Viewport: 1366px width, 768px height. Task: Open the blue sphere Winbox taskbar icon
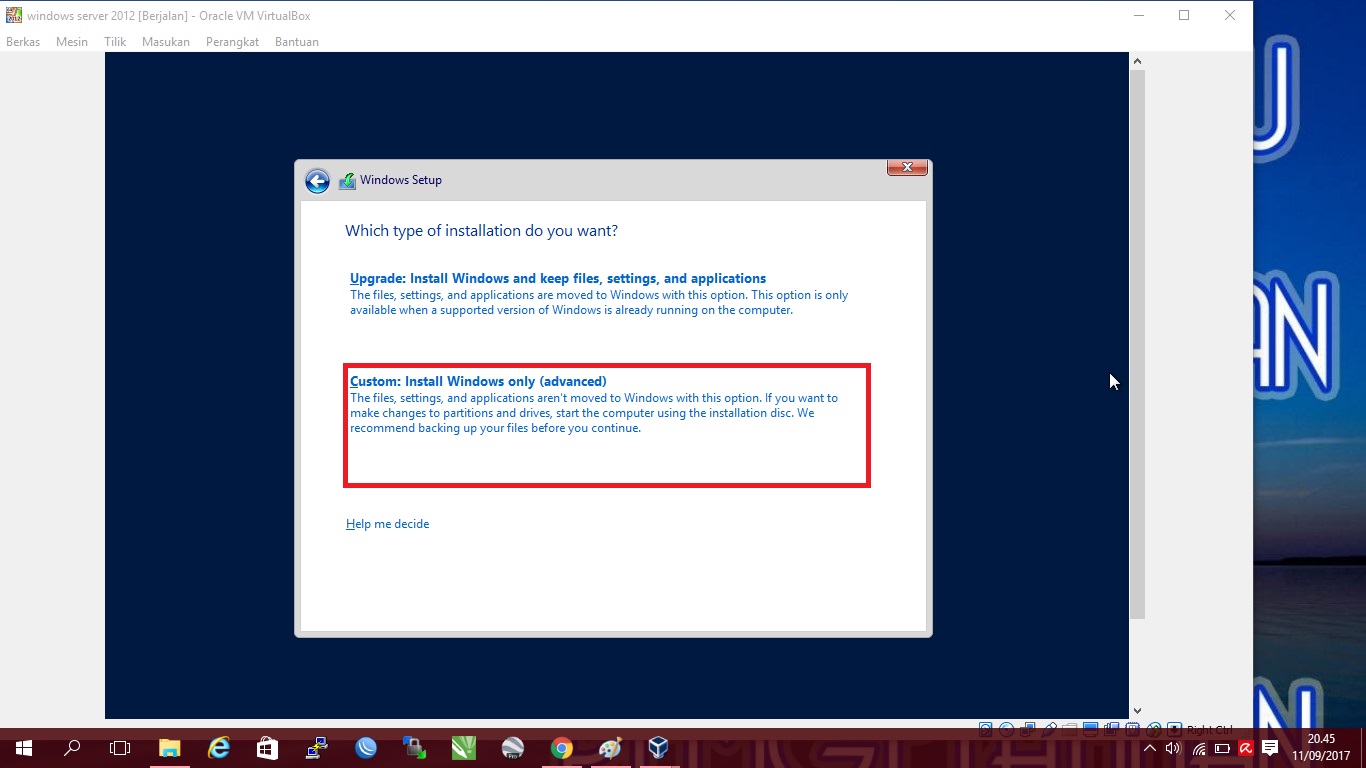pyautogui.click(x=366, y=748)
